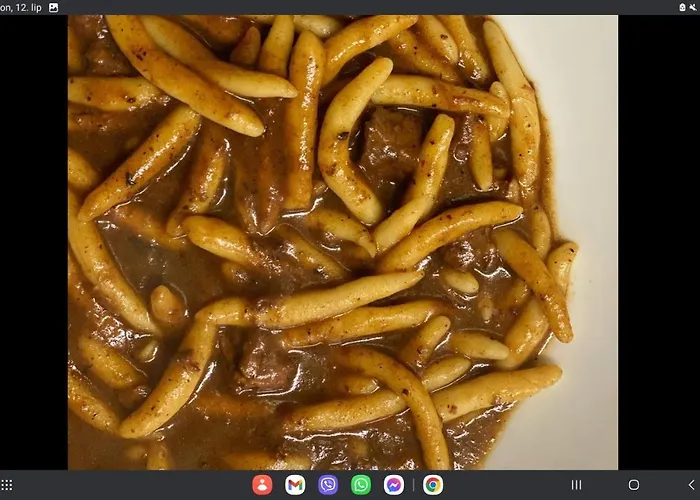This screenshot has height=500, width=700.
Task: Tap the date text in the status bar
Action: [x=20, y=7]
